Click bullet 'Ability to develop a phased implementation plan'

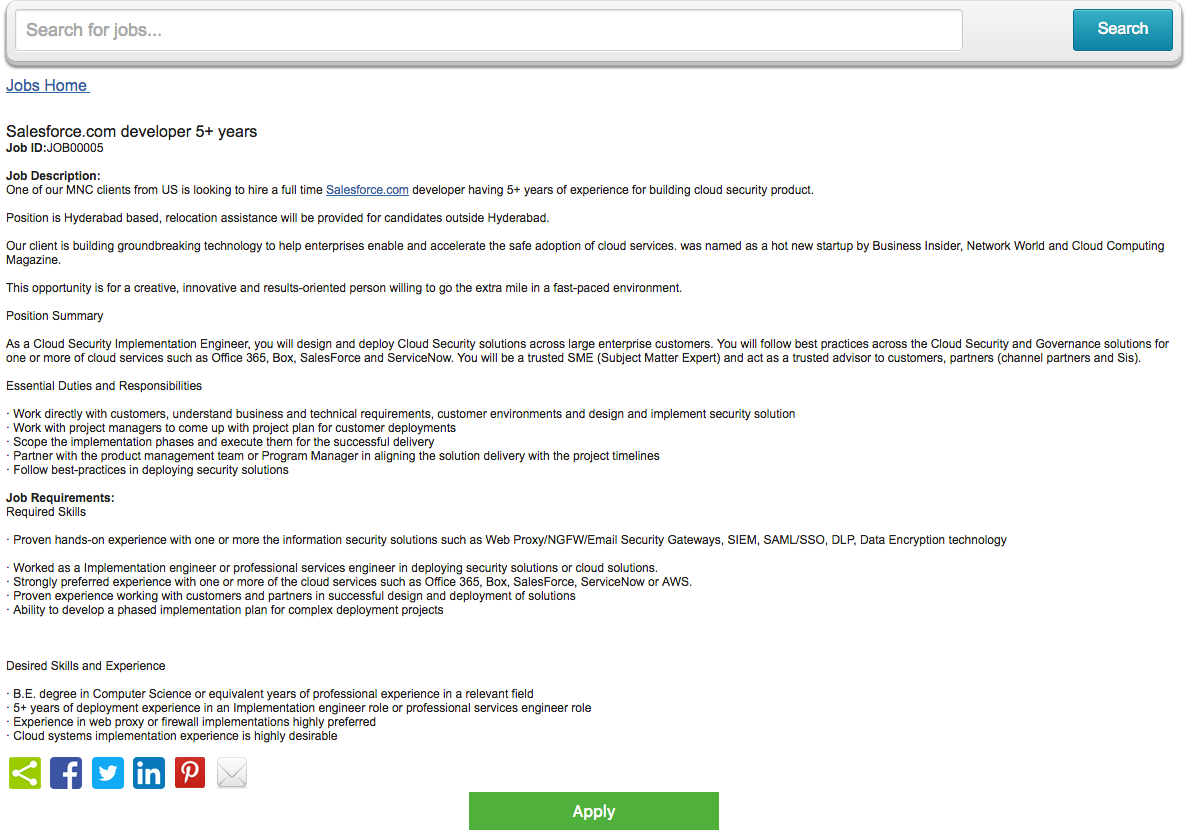(225, 610)
